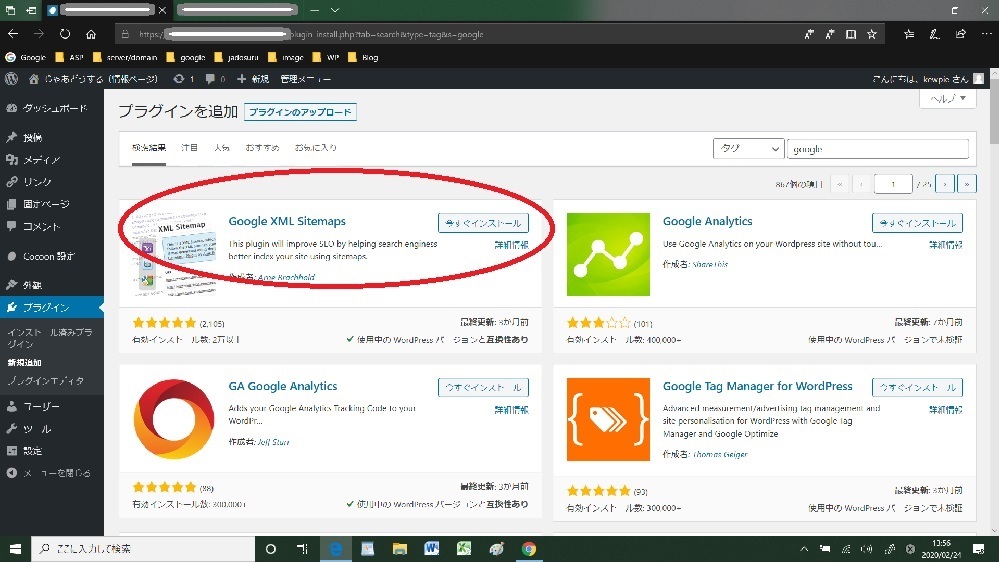Install the Google XML Sitemaps plugin
Image resolution: width=999 pixels, height=562 pixels.
[x=483, y=222]
